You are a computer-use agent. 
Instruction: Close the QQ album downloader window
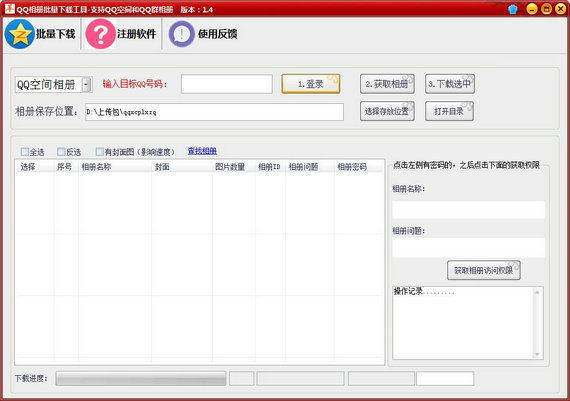tap(561, 9)
